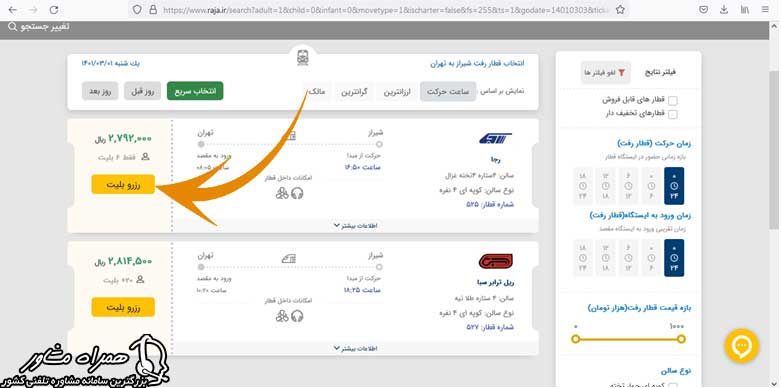Bookmark this page with the star icon
This screenshot has height=388, width=781.
tap(620, 9)
